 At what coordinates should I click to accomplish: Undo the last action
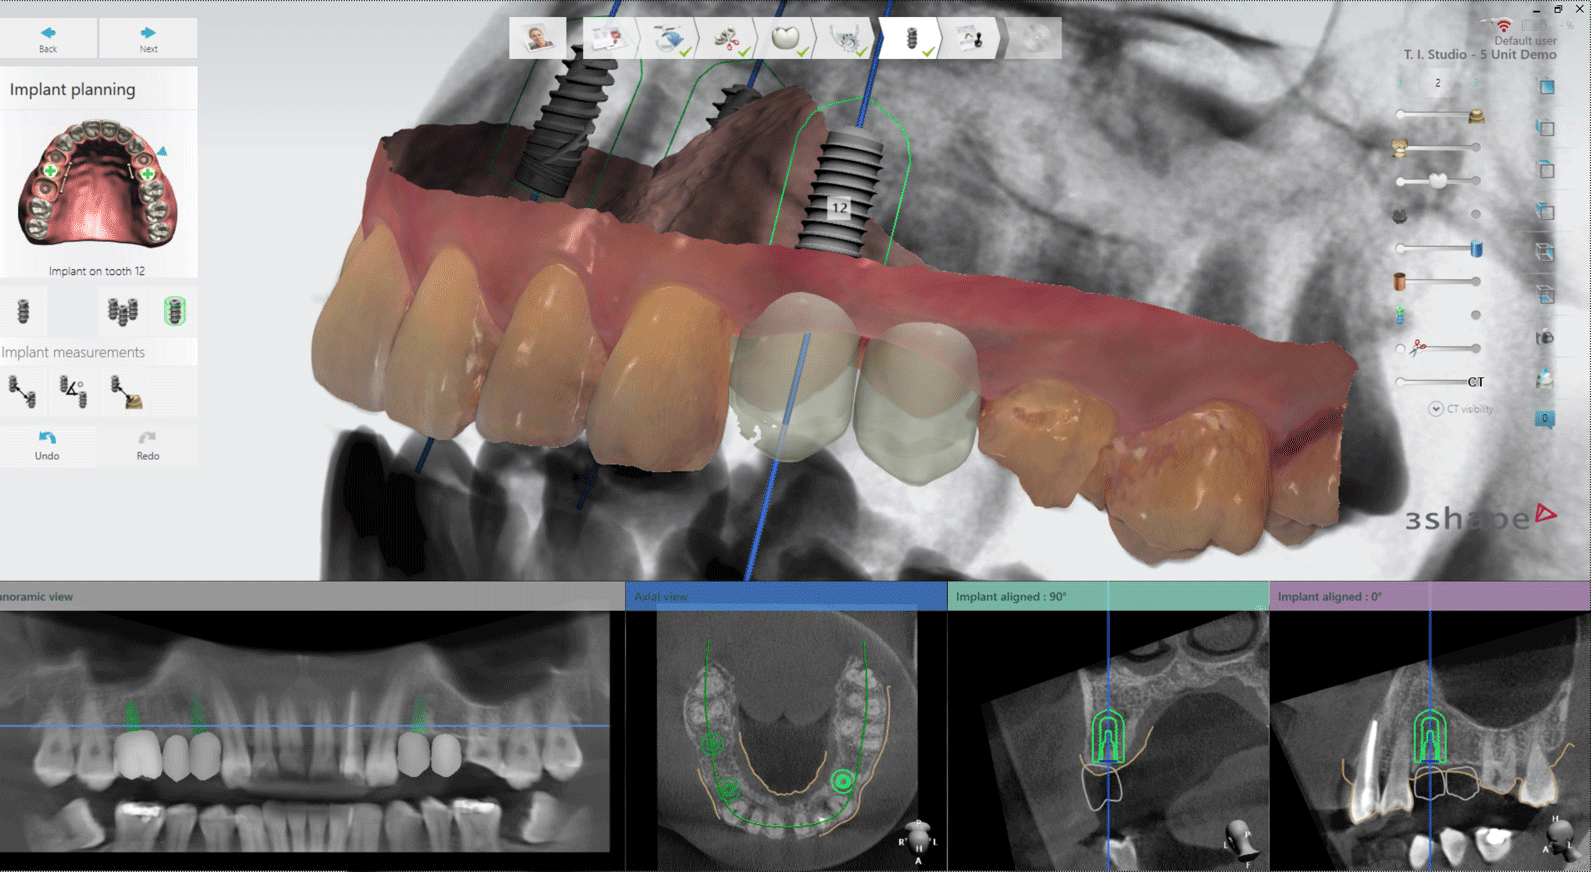pos(47,446)
